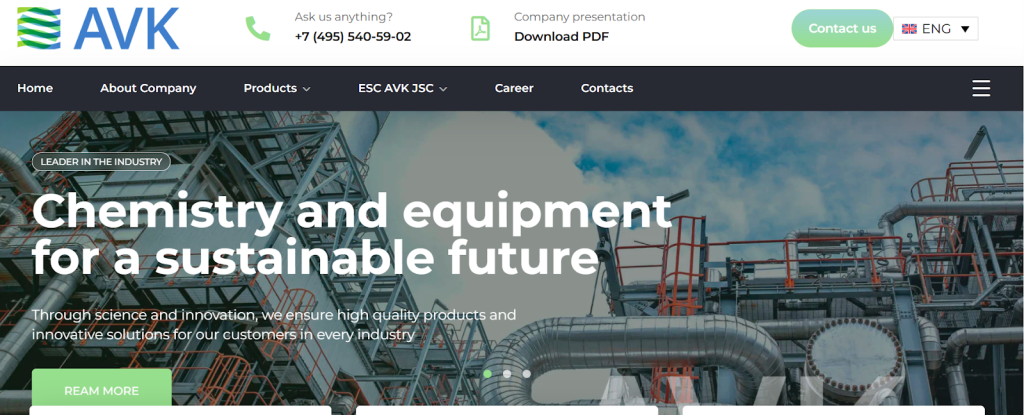This screenshot has width=1024, height=415.
Task: Open the Products menu item
Action: click(270, 88)
